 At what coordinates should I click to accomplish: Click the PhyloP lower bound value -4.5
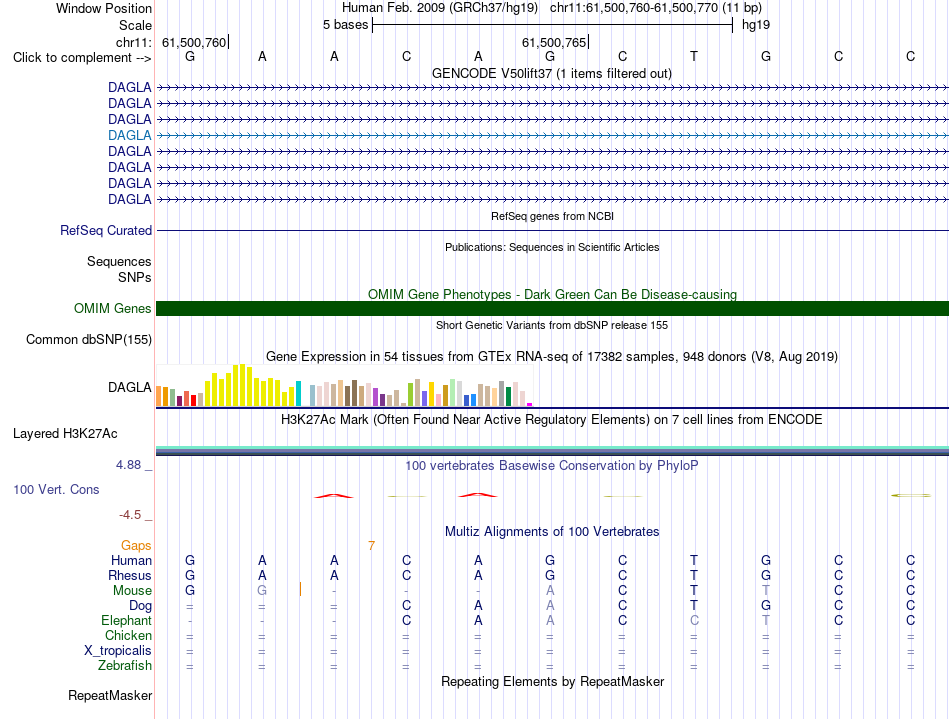(x=130, y=515)
